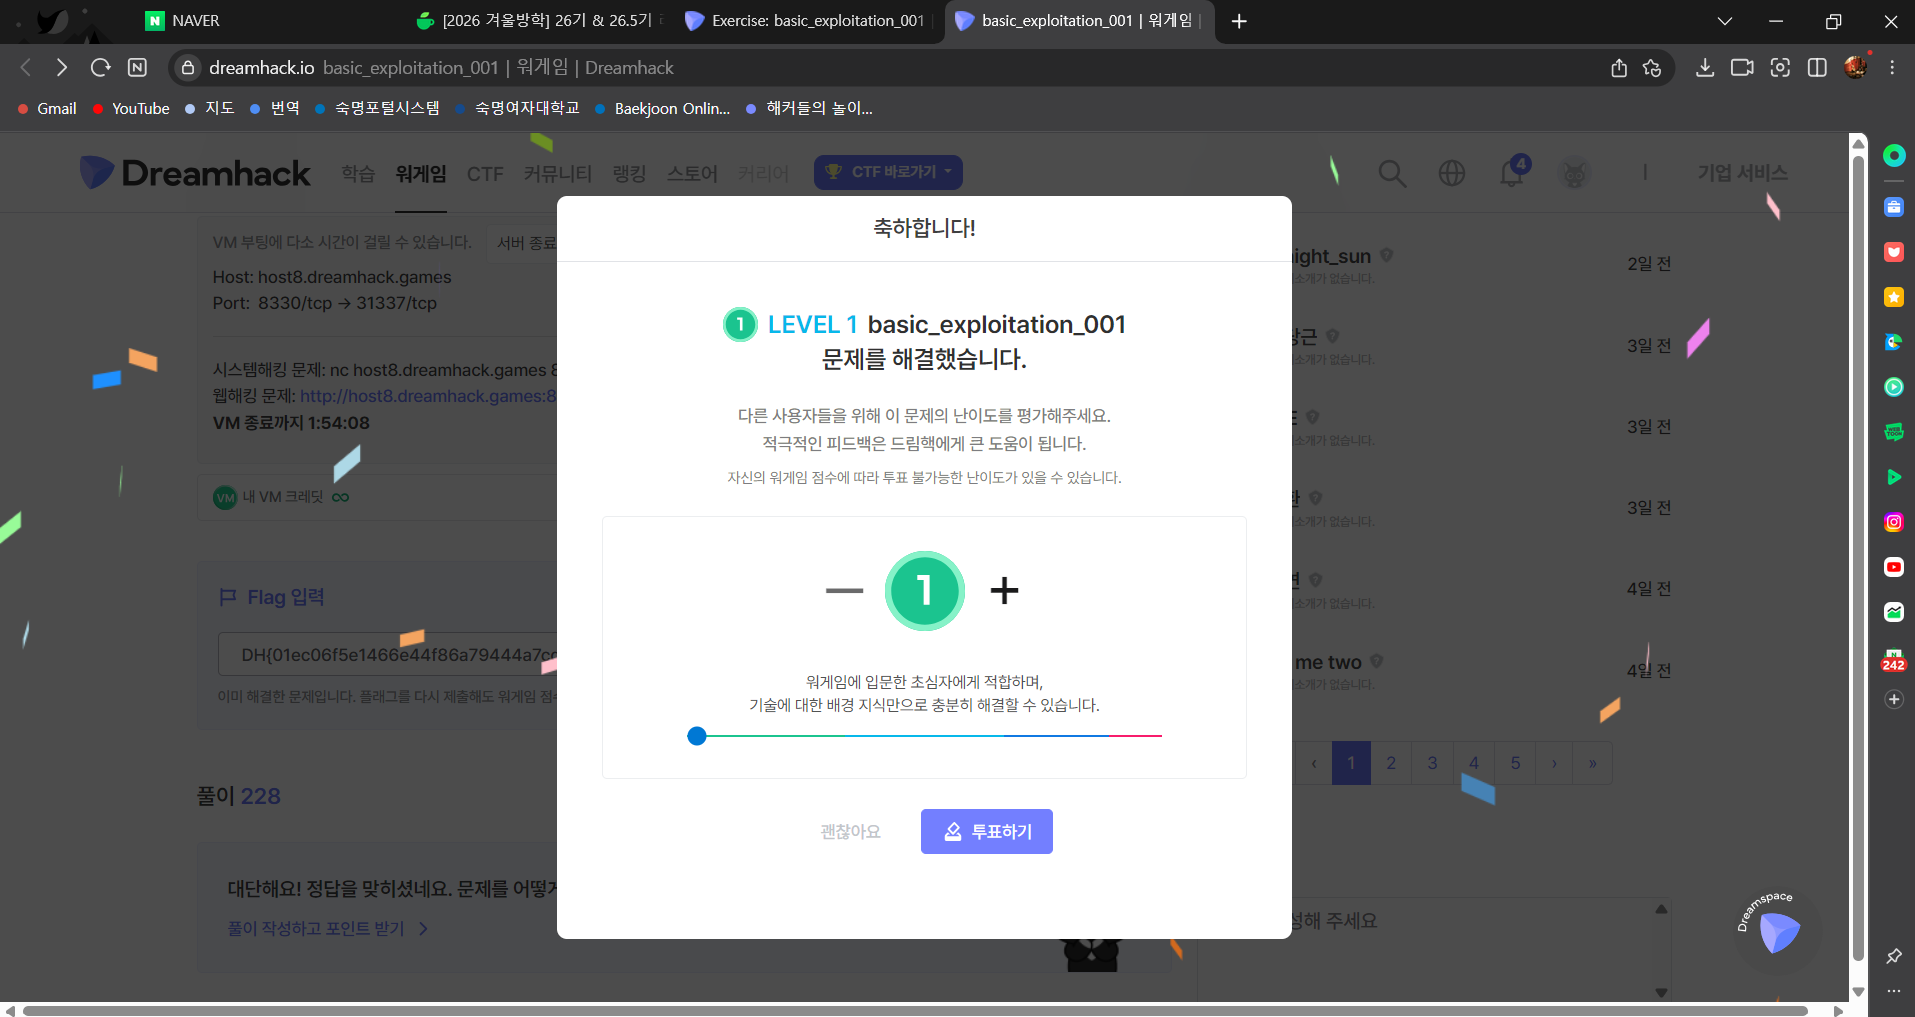This screenshot has width=1915, height=1017.
Task: Toggle the split screen view
Action: 1818,67
